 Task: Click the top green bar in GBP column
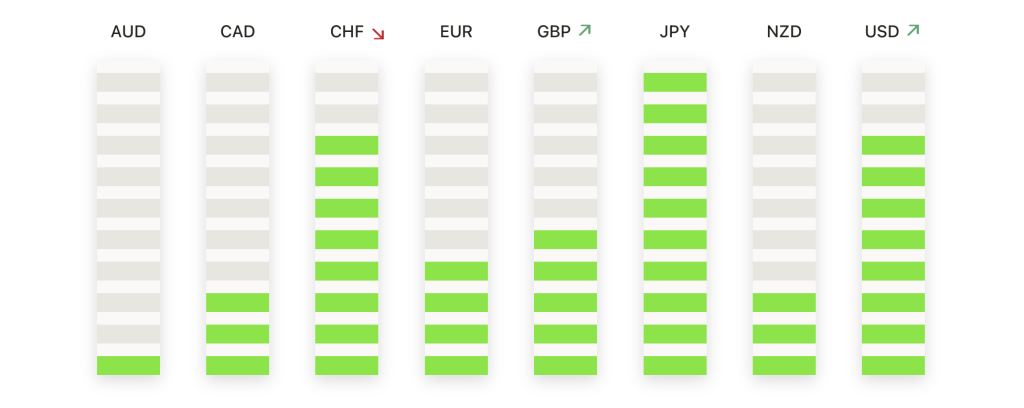(566, 240)
